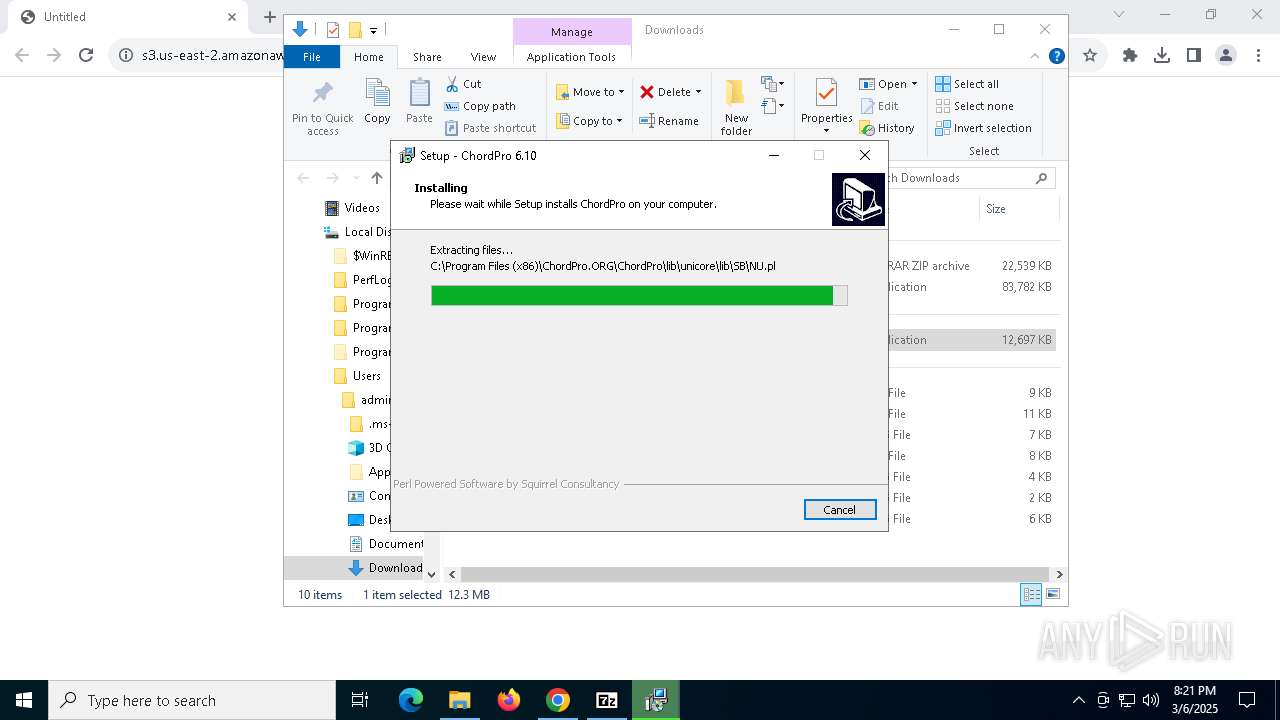Open Chrome Downloads icon
This screenshot has width=1280, height=720.
tap(1162, 56)
